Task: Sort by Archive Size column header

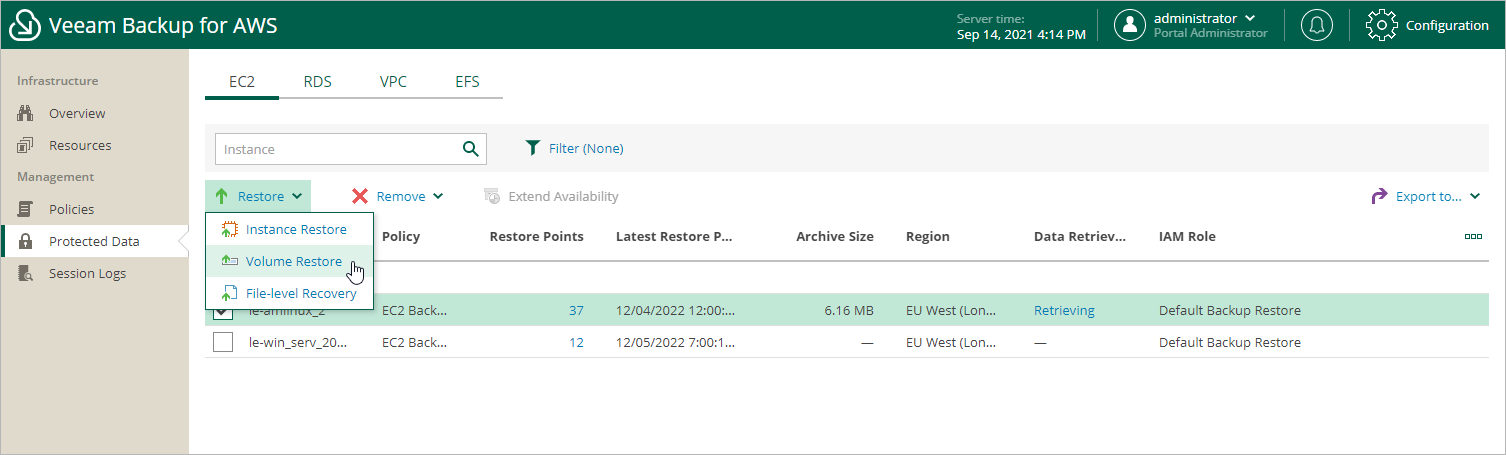Action: [x=835, y=236]
